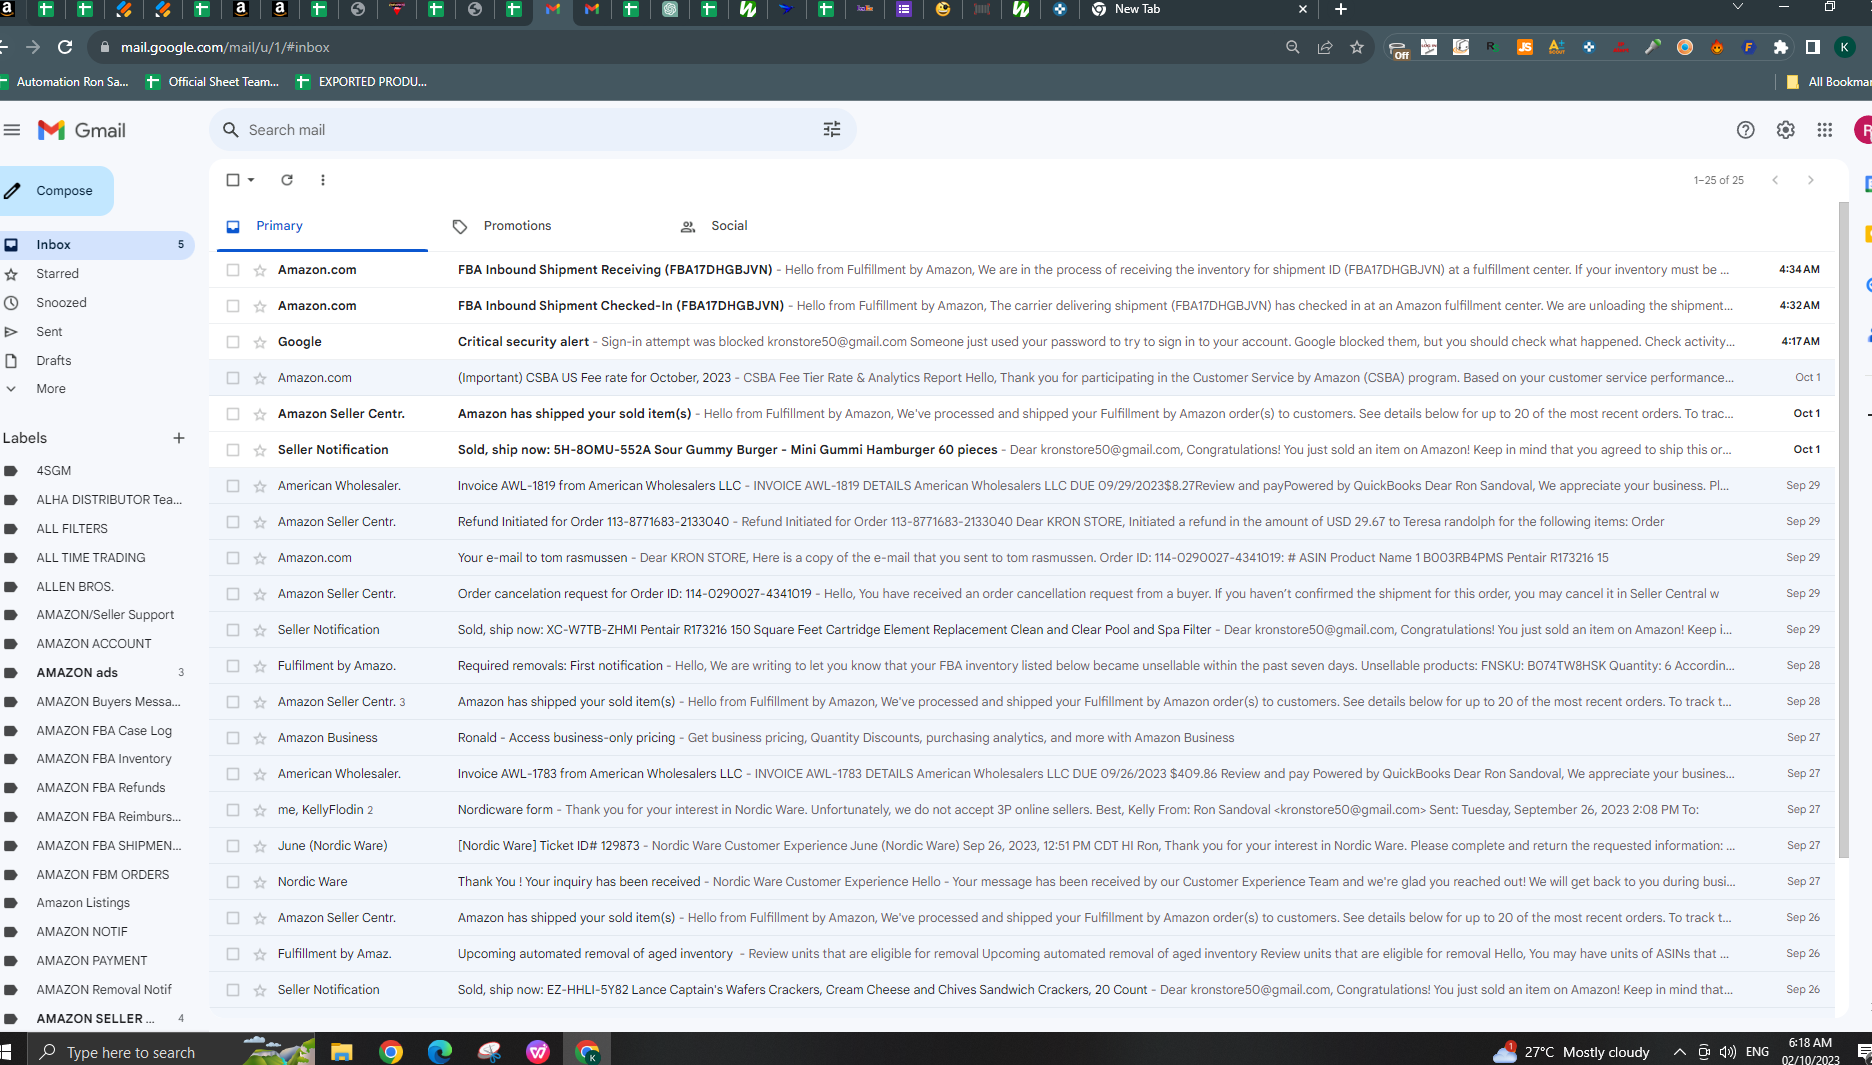Click the Compose button

(55, 191)
